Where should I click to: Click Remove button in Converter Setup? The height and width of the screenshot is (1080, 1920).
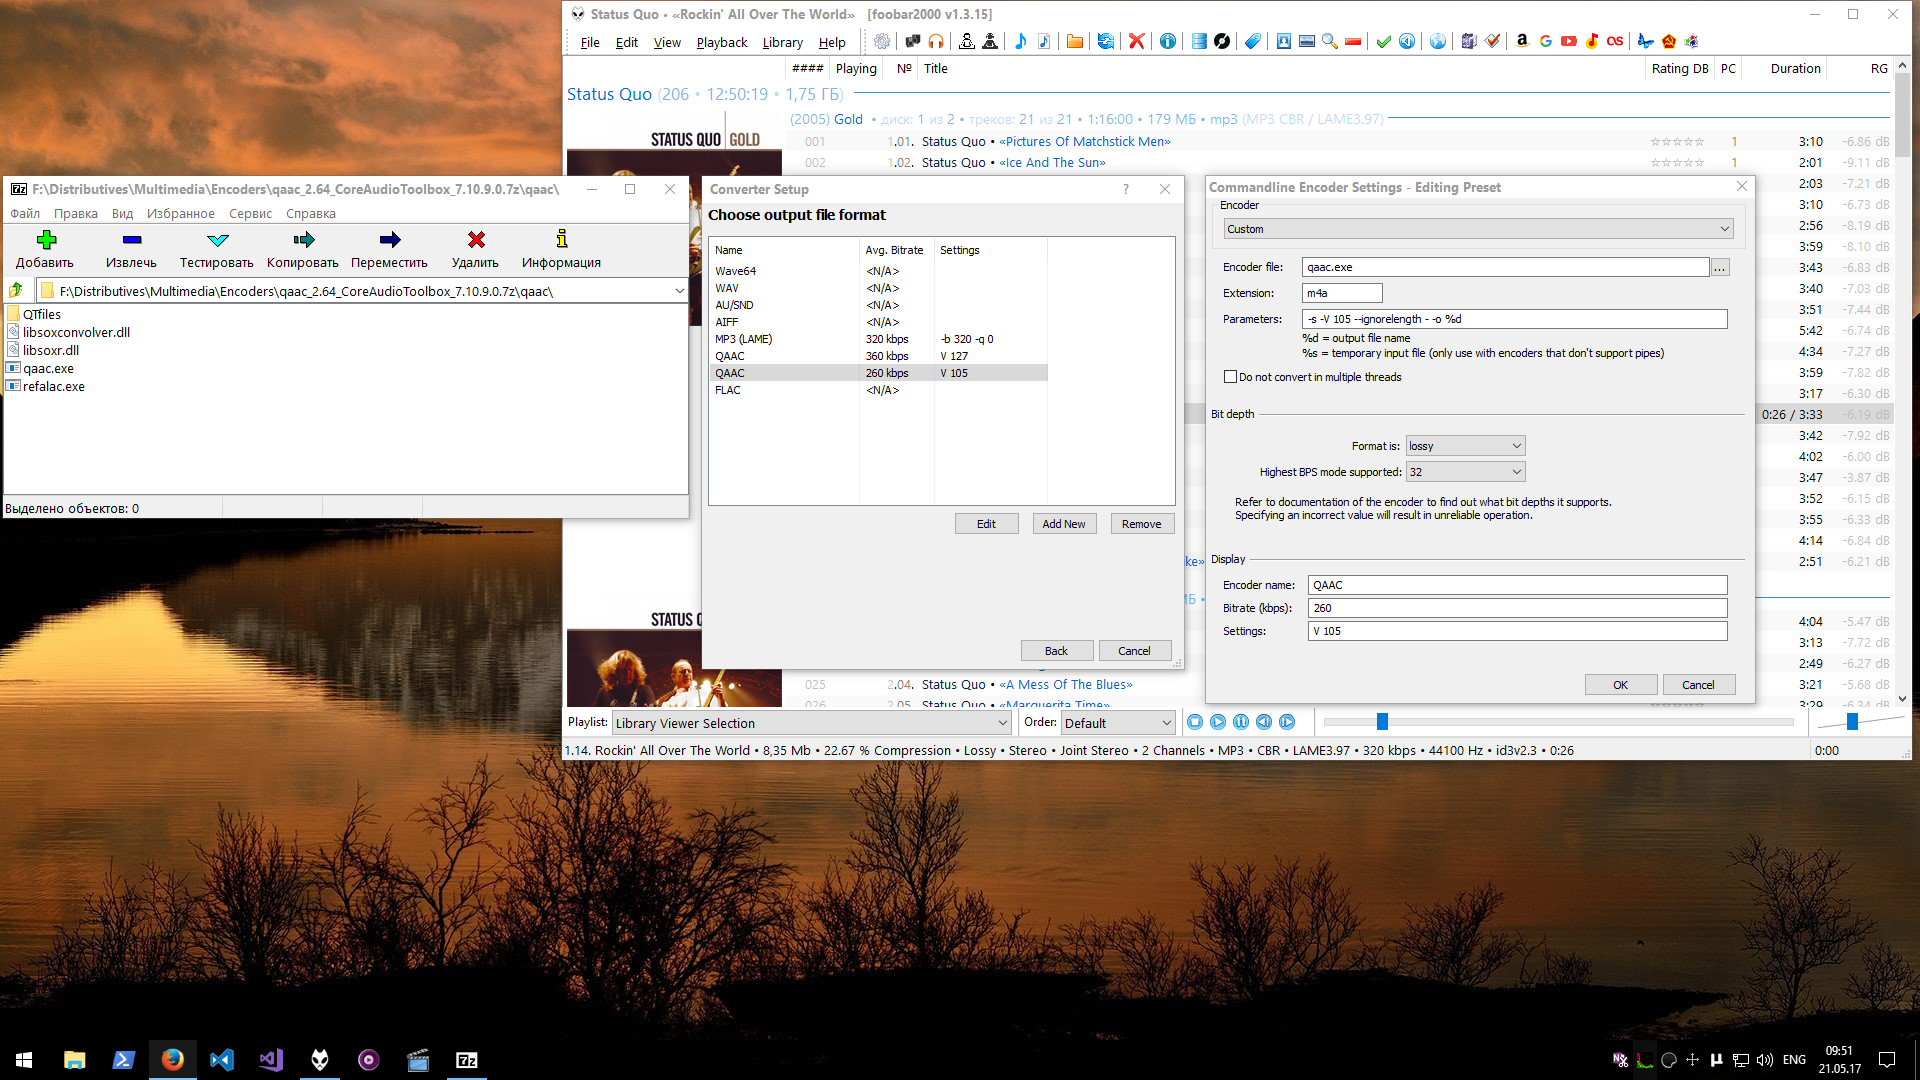point(1142,524)
